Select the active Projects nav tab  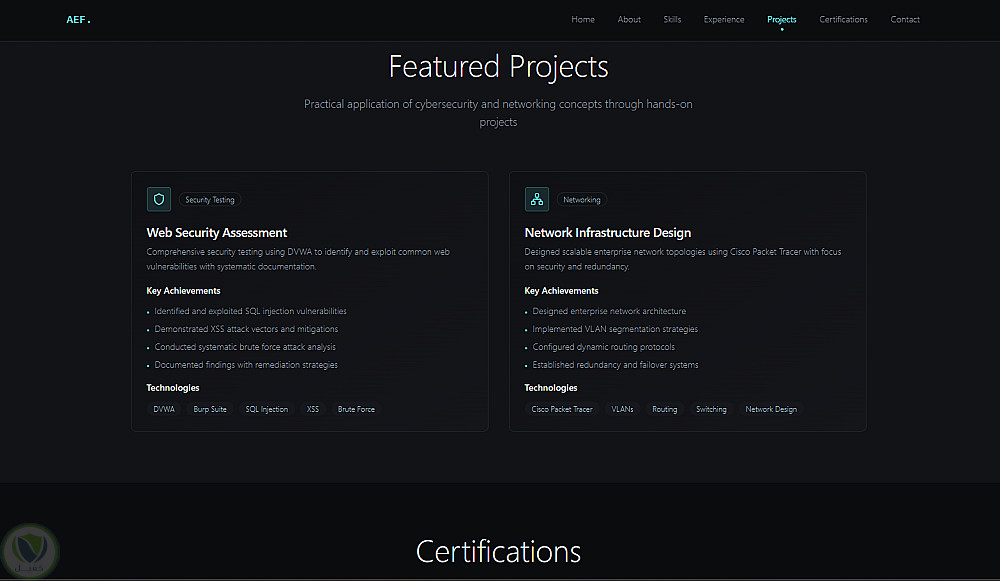(x=782, y=19)
